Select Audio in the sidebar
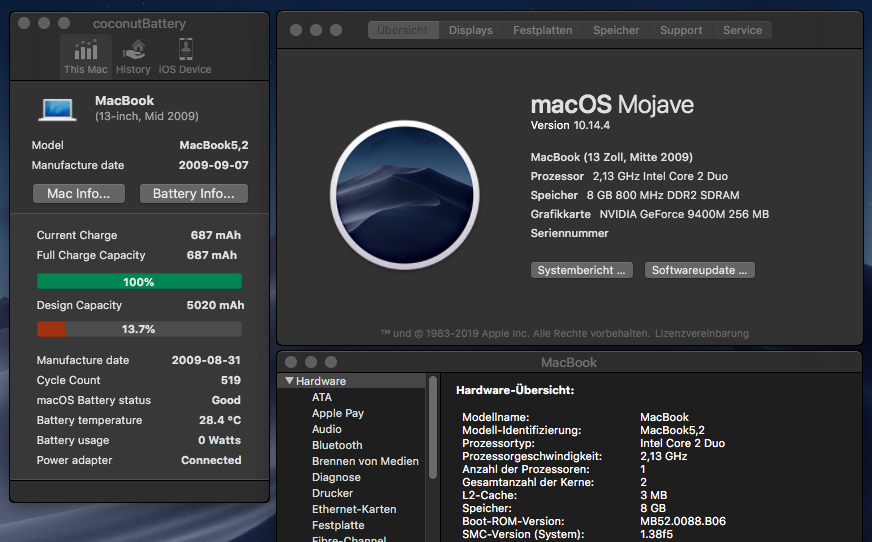 coord(326,429)
